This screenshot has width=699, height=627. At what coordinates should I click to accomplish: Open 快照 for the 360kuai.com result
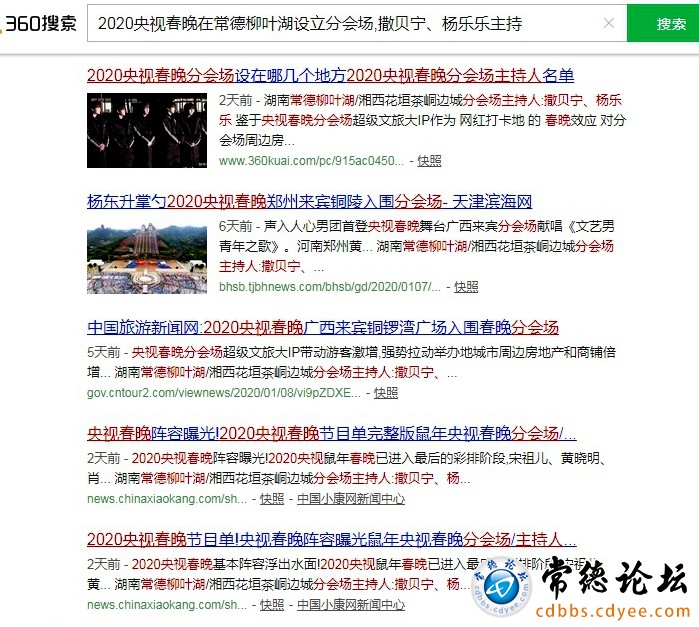(x=429, y=161)
